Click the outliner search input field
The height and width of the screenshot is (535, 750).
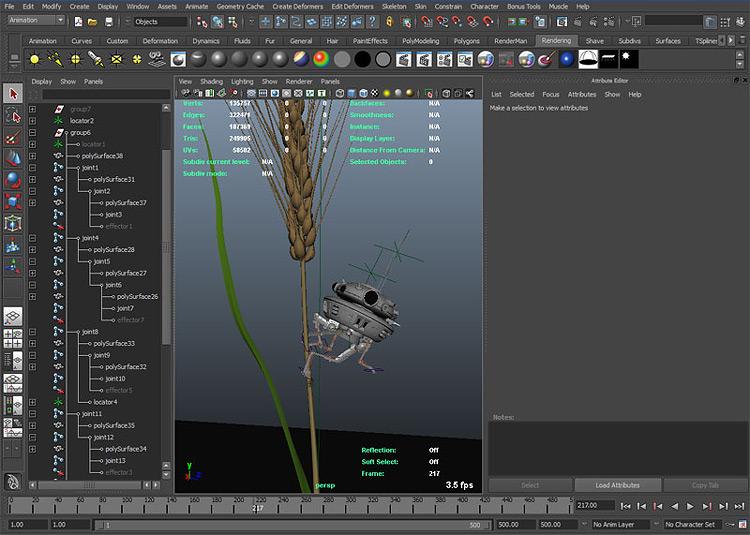click(x=106, y=95)
